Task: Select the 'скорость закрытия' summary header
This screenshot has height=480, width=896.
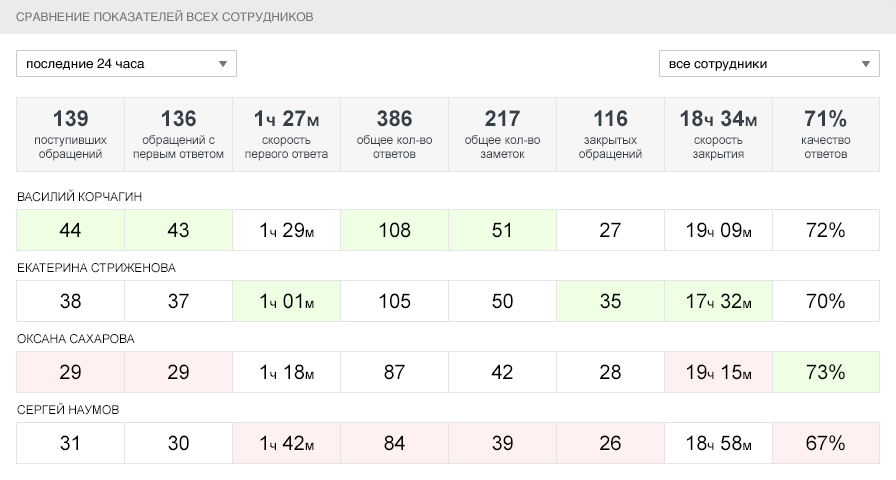Action: (718, 134)
